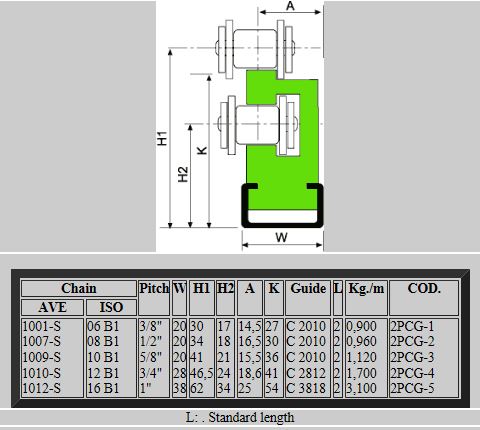Viewport: 480px width, 430px height.
Task: Click the 'H2' dimension label in diagram
Action: 183,174
